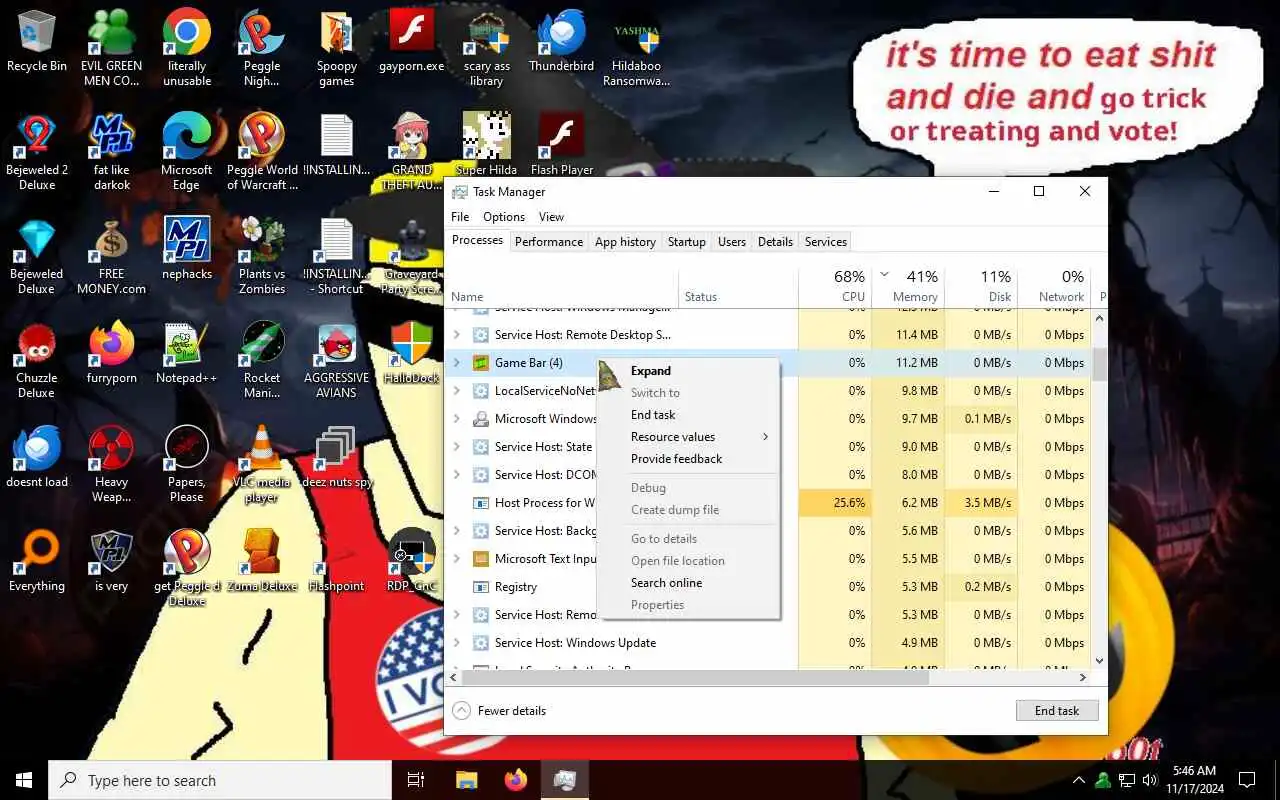This screenshot has width=1280, height=800.
Task: Open the clock showing 5:46 AM
Action: [x=1194, y=780]
